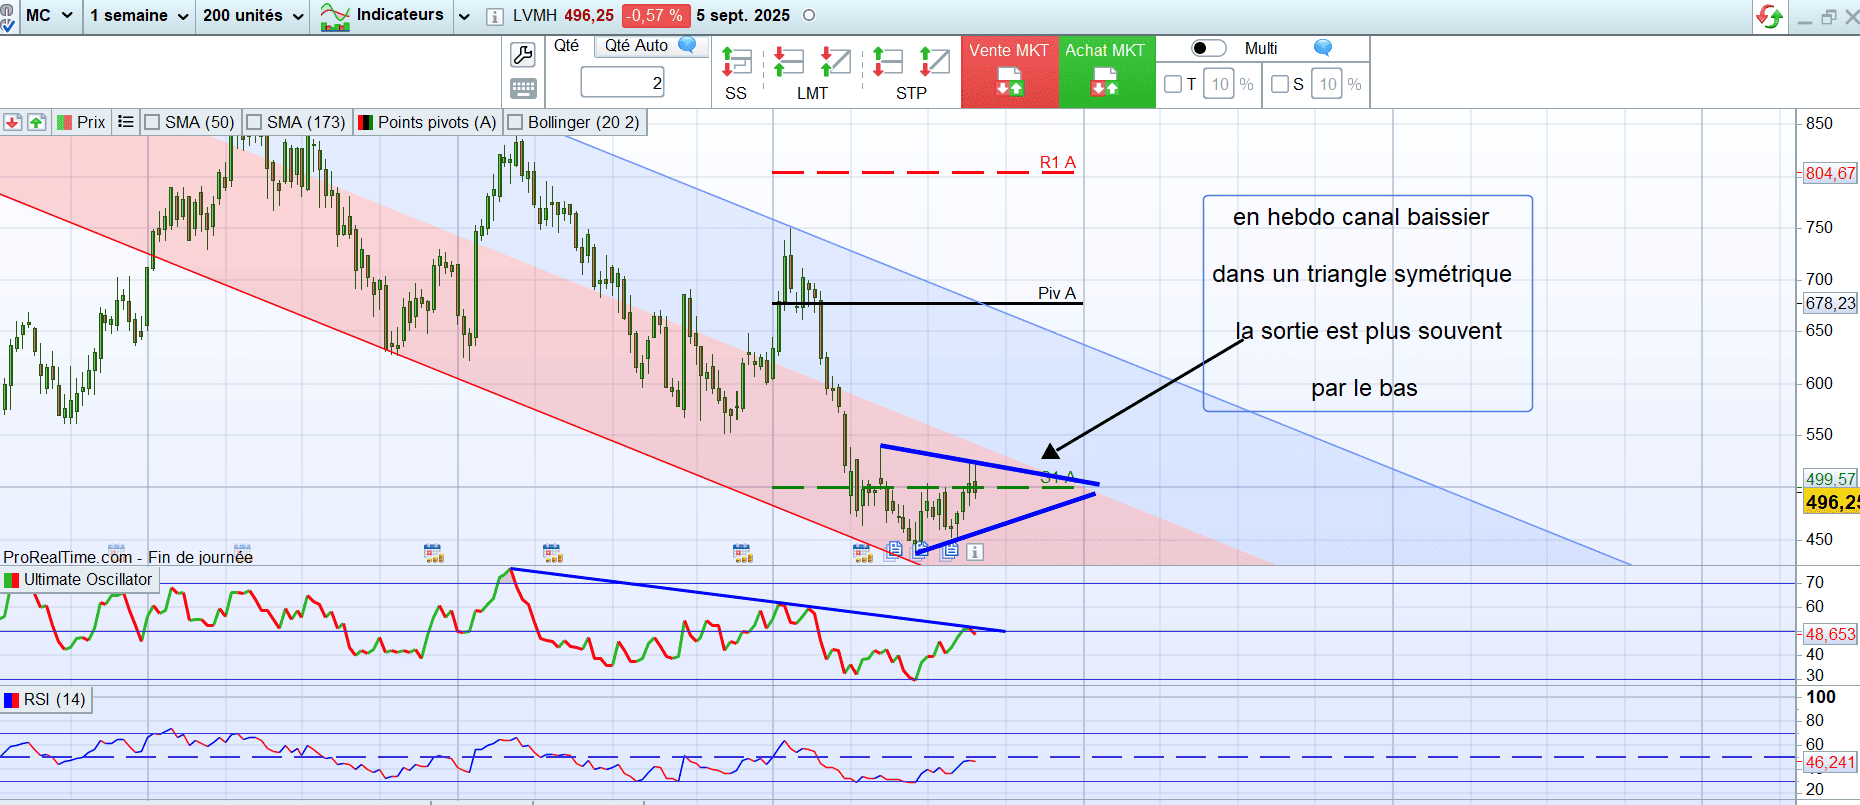1860x805 pixels.
Task: Enable the S checkbox
Action: 1280,84
